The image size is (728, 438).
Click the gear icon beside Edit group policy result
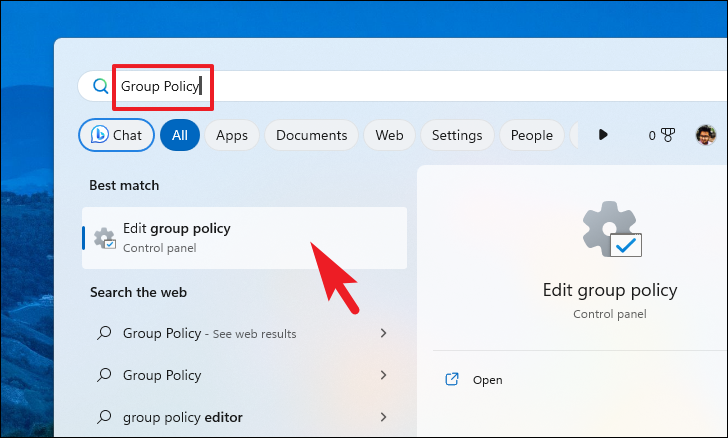click(x=104, y=238)
